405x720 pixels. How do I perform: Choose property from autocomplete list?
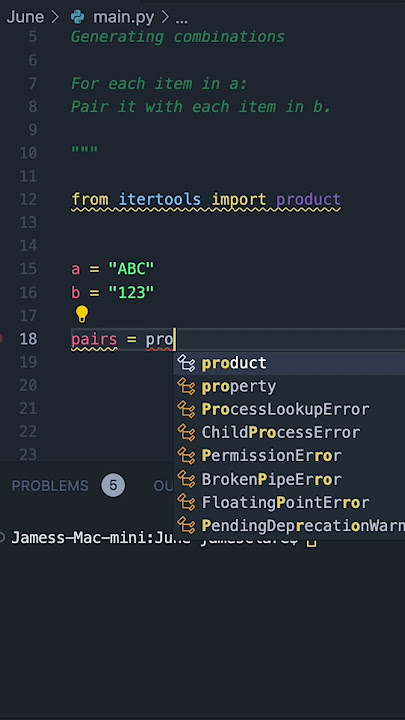click(x=289, y=387)
